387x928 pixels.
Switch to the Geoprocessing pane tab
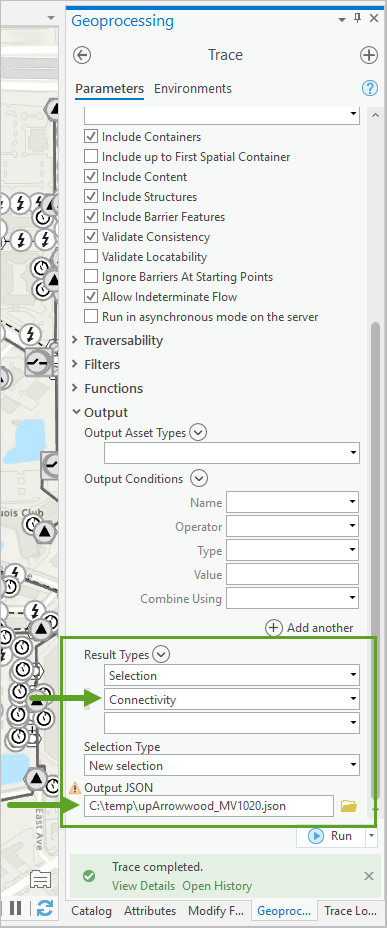click(285, 910)
